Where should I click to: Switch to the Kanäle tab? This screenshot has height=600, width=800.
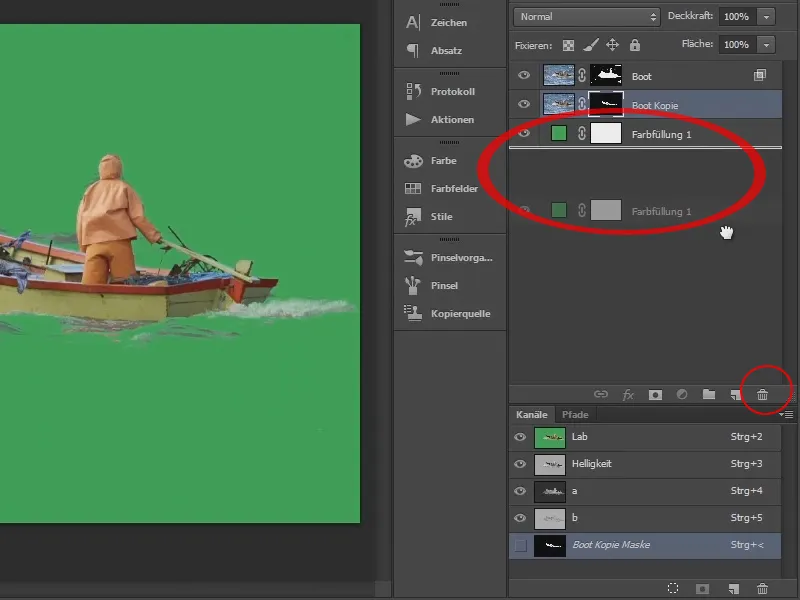(x=532, y=415)
